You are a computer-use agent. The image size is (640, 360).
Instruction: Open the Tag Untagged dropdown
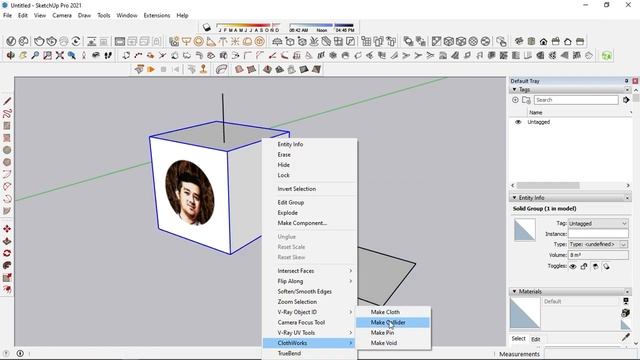[598, 223]
